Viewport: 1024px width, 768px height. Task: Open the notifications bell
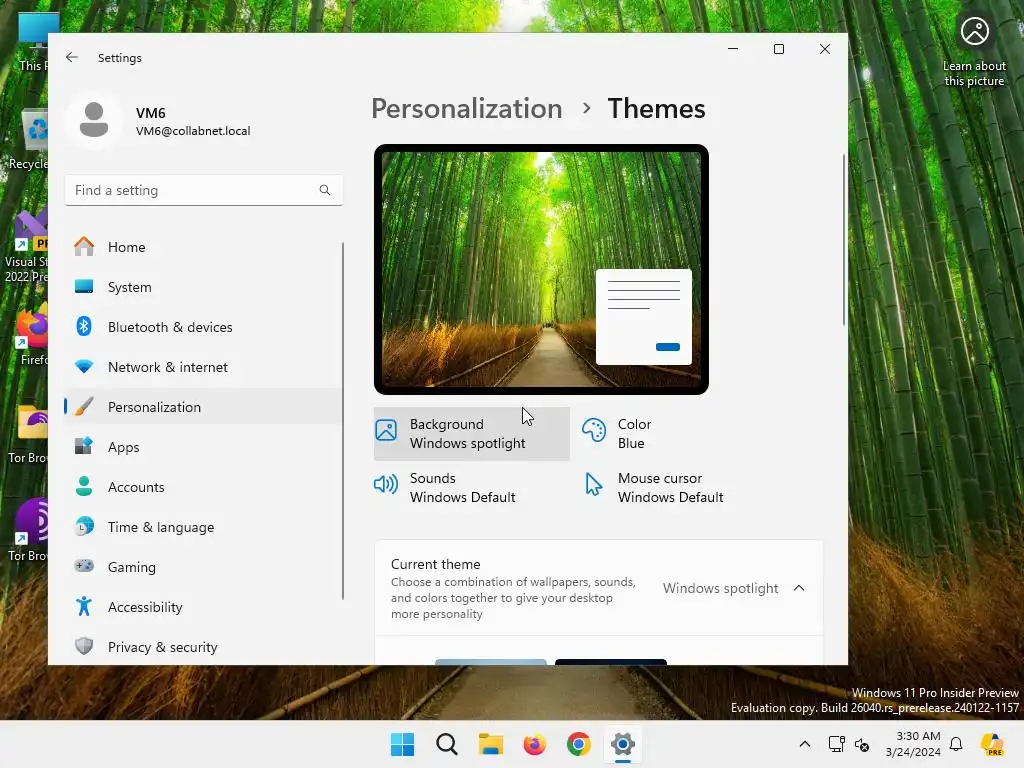956,744
